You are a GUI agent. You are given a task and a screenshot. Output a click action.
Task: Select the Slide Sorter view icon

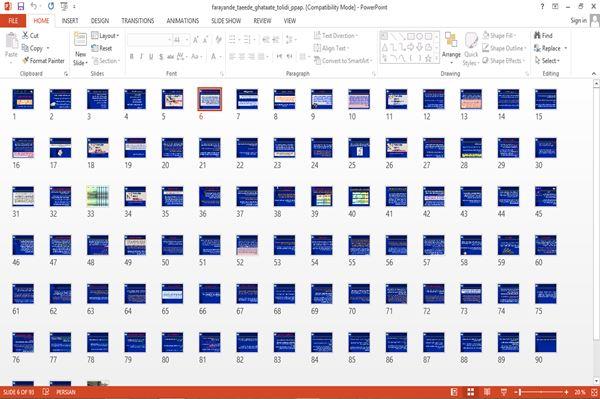[x=471, y=392]
